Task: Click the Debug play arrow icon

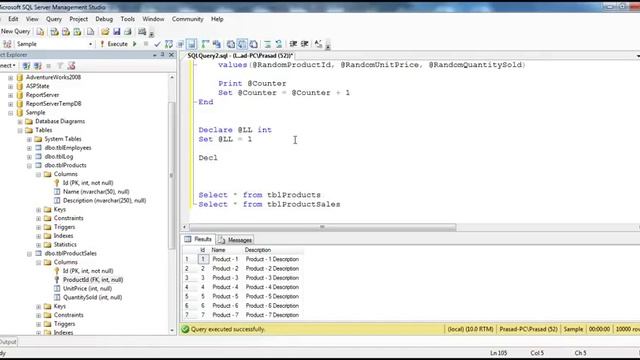Action: (x=134, y=44)
